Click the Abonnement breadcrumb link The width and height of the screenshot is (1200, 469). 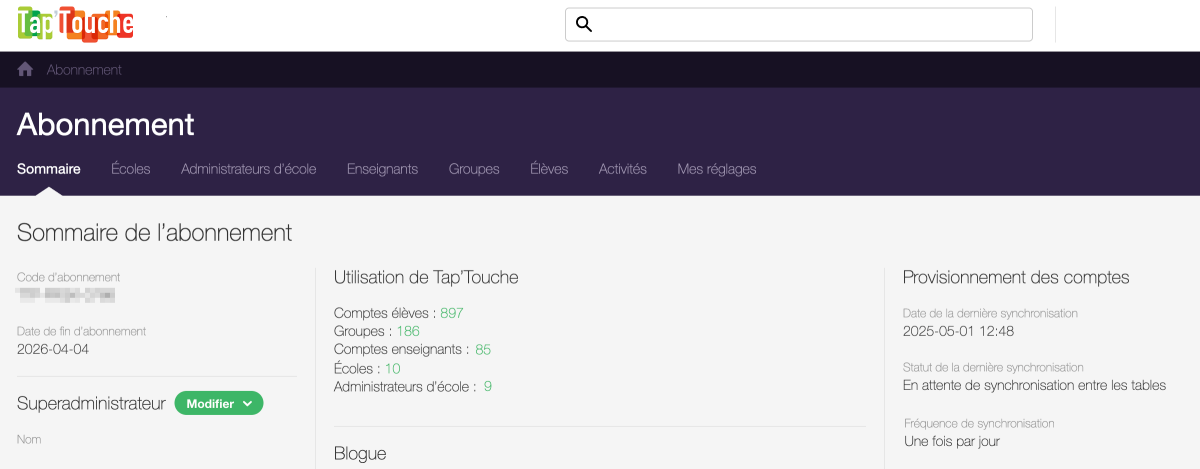[84, 70]
